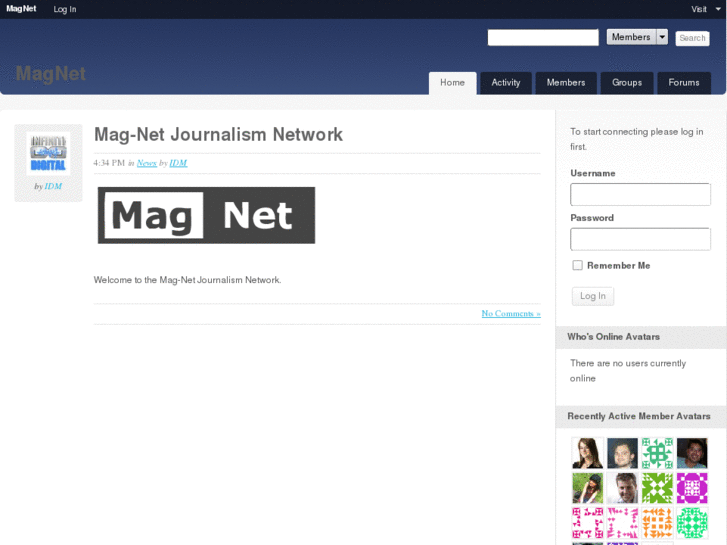
Task: Open IDM link under author avatar
Action: tap(53, 186)
